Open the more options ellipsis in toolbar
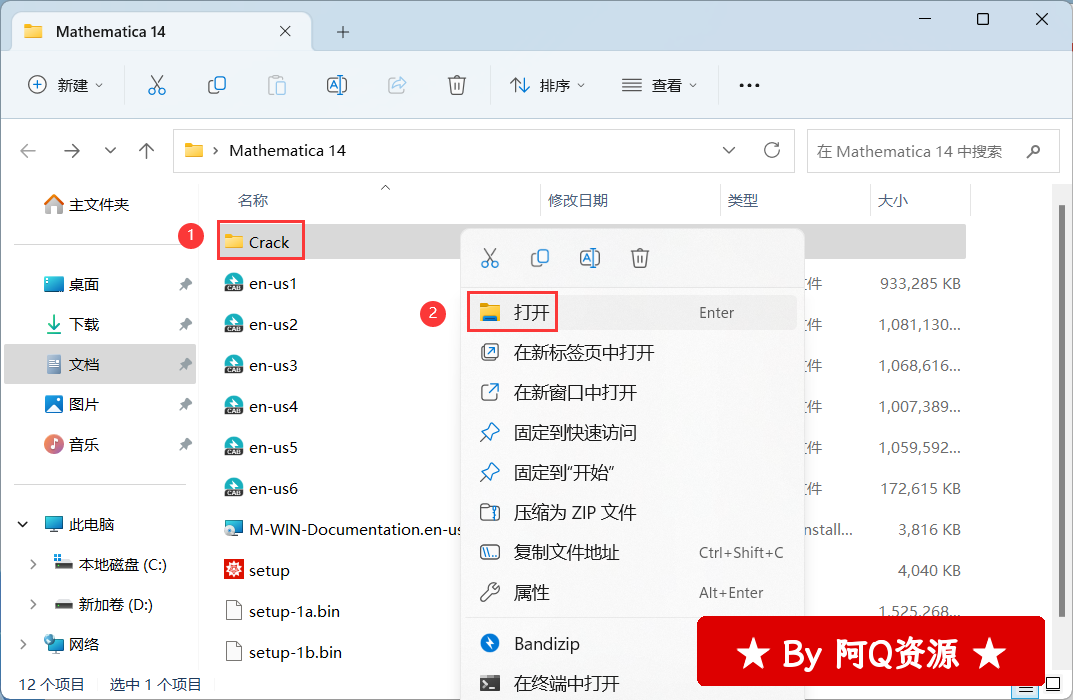Screen dimensions: 1073x700 click(x=749, y=86)
